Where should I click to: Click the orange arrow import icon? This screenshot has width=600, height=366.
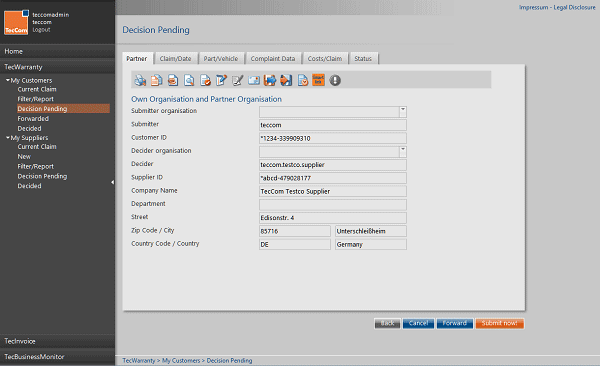click(x=286, y=80)
